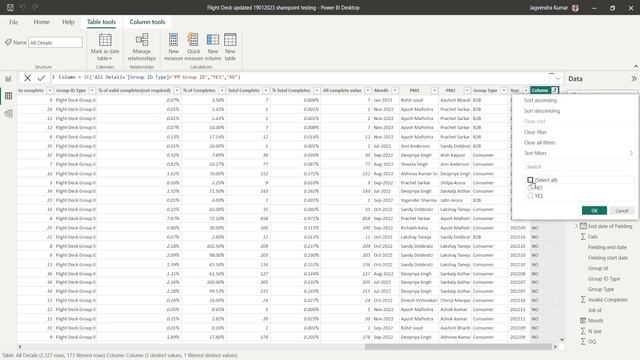Open the Group Type column filter dropdown
This screenshot has width=640, height=360.
(504, 90)
